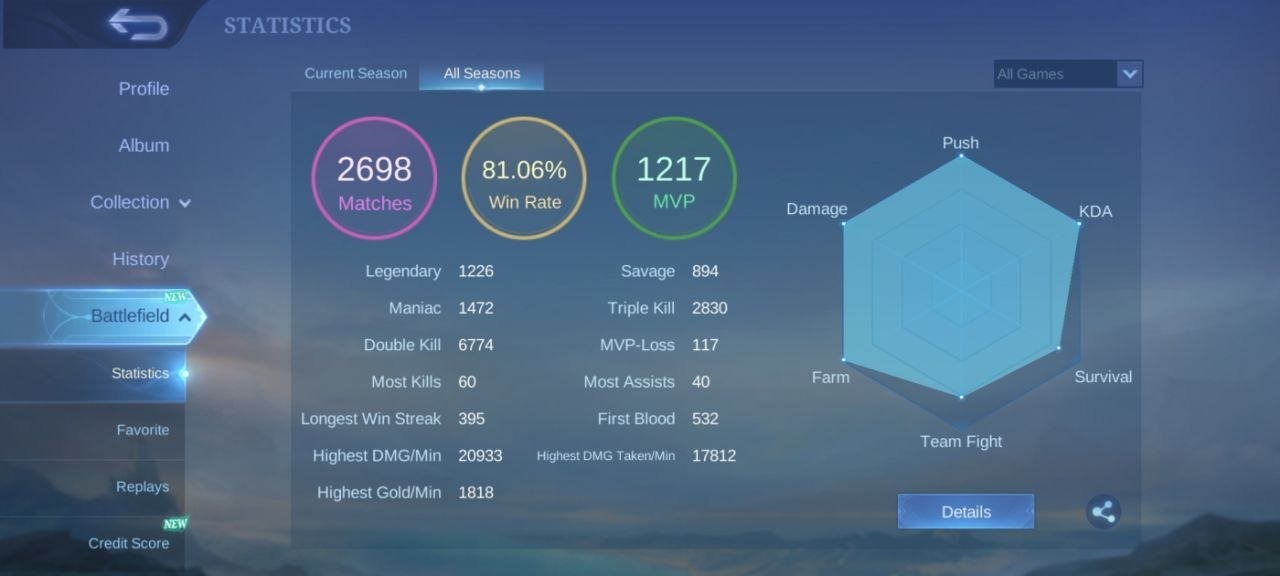This screenshot has width=1280, height=576.
Task: Select the All Seasons tab
Action: (x=482, y=73)
